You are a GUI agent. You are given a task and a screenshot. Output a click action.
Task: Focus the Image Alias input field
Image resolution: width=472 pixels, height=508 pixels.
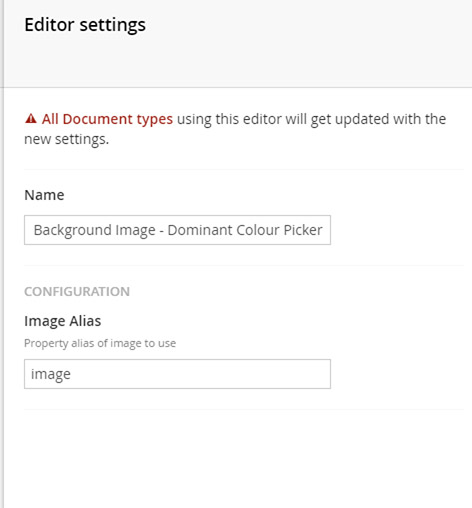177,374
